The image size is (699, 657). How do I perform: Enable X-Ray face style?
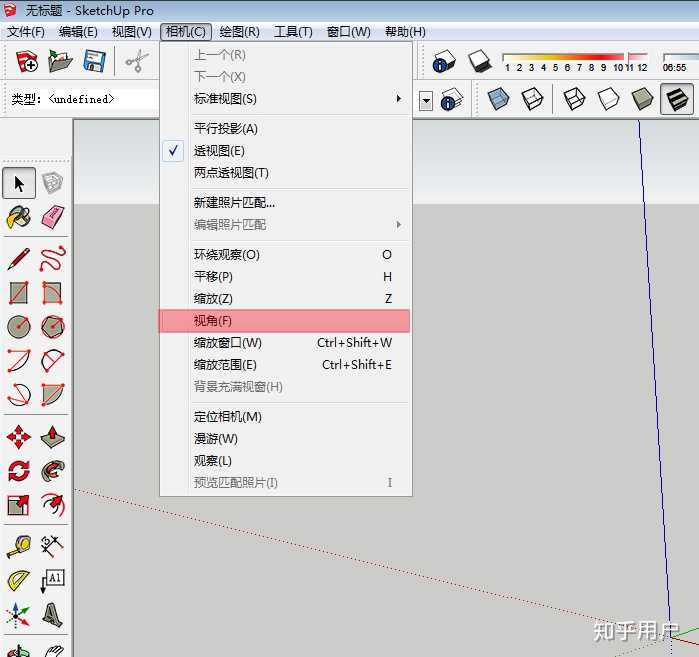(498, 99)
